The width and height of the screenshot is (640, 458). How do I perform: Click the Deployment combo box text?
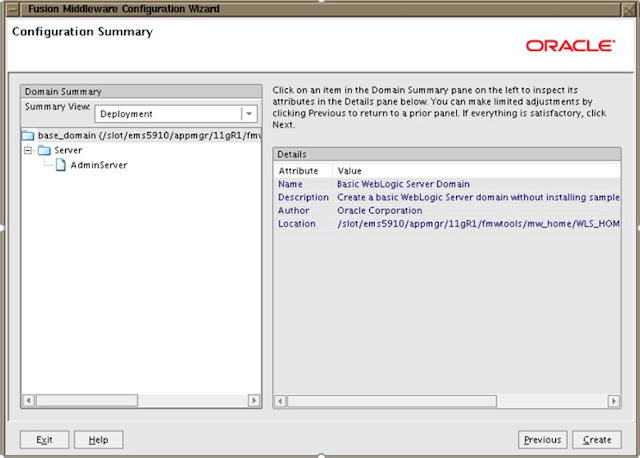pos(126,114)
